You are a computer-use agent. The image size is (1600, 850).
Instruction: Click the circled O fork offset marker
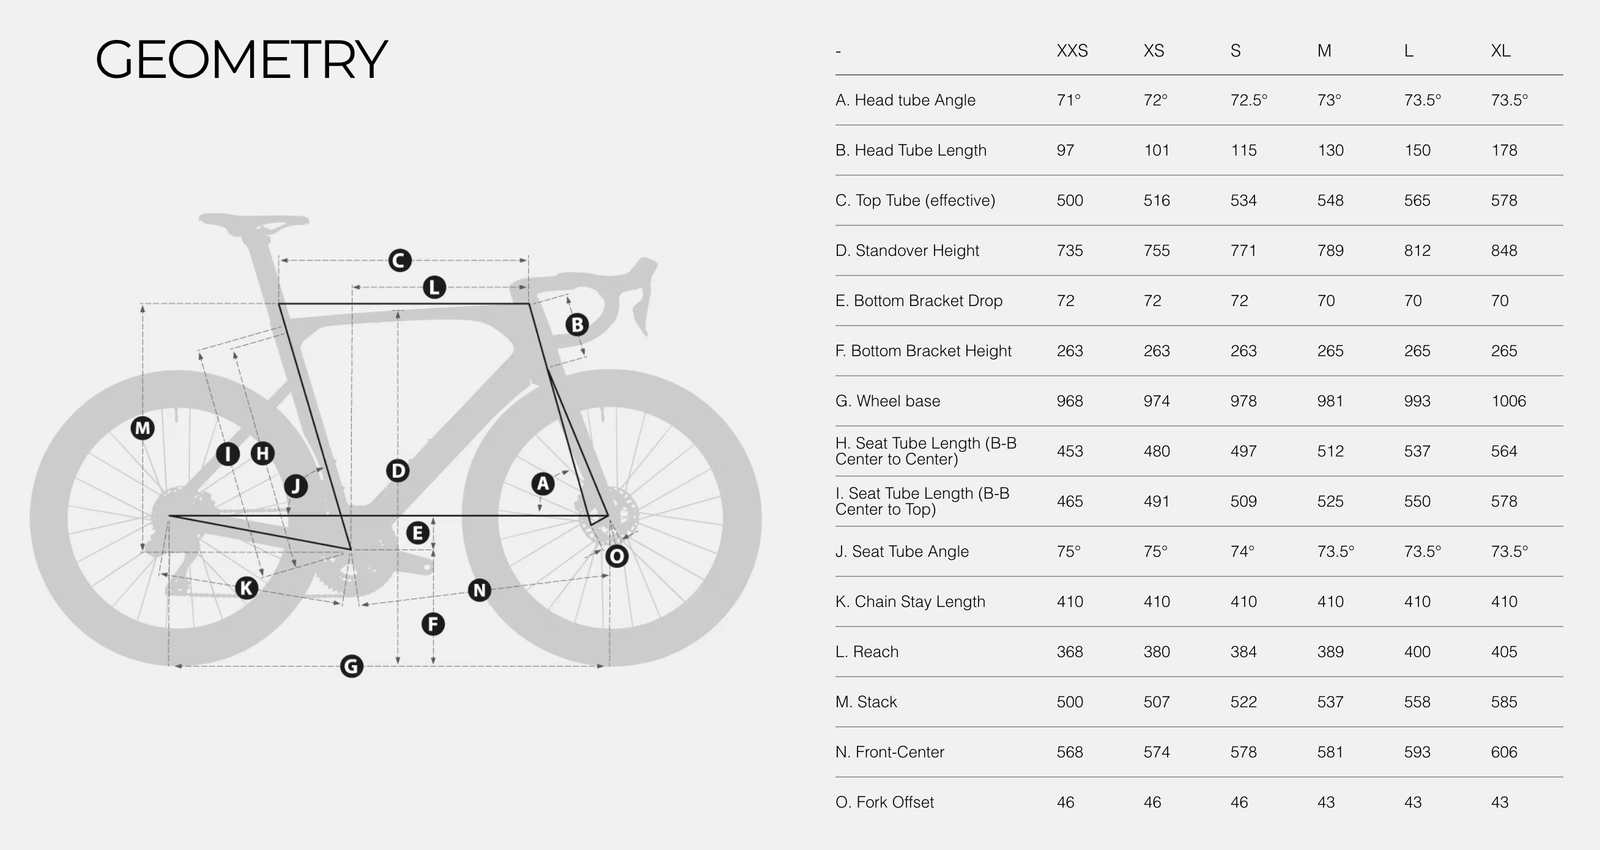click(x=617, y=556)
